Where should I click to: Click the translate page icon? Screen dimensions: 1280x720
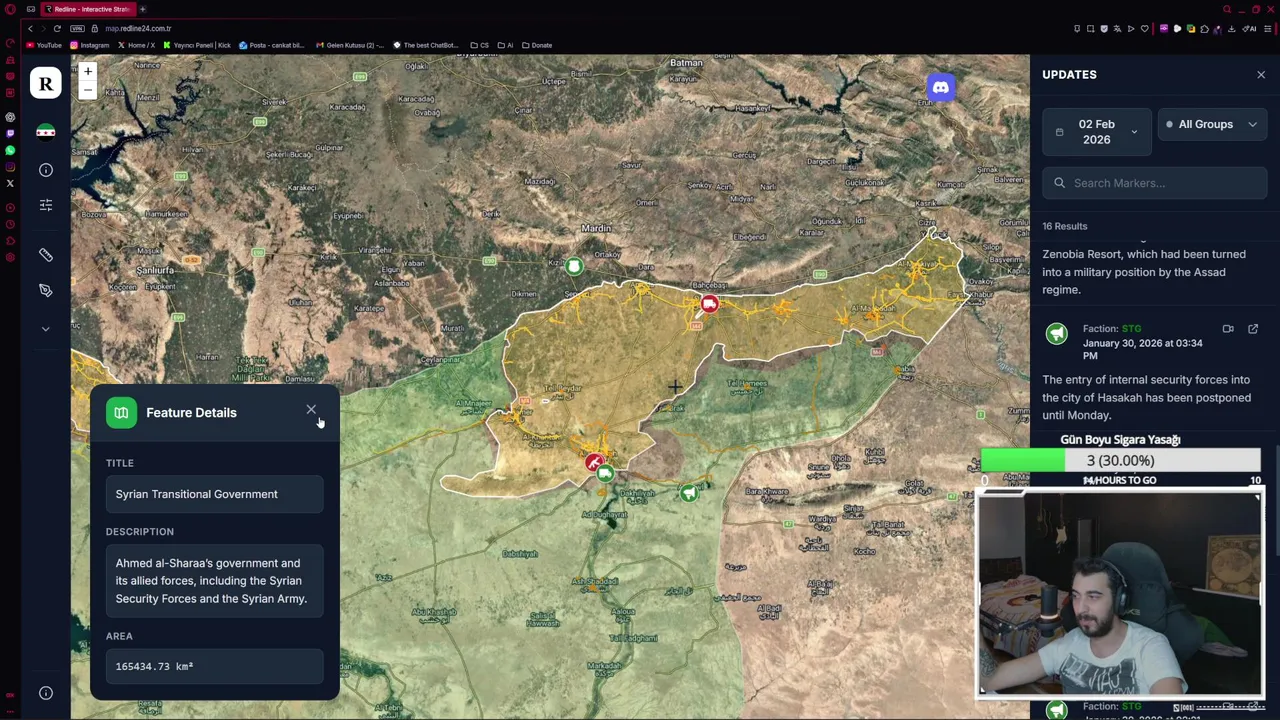(1117, 29)
